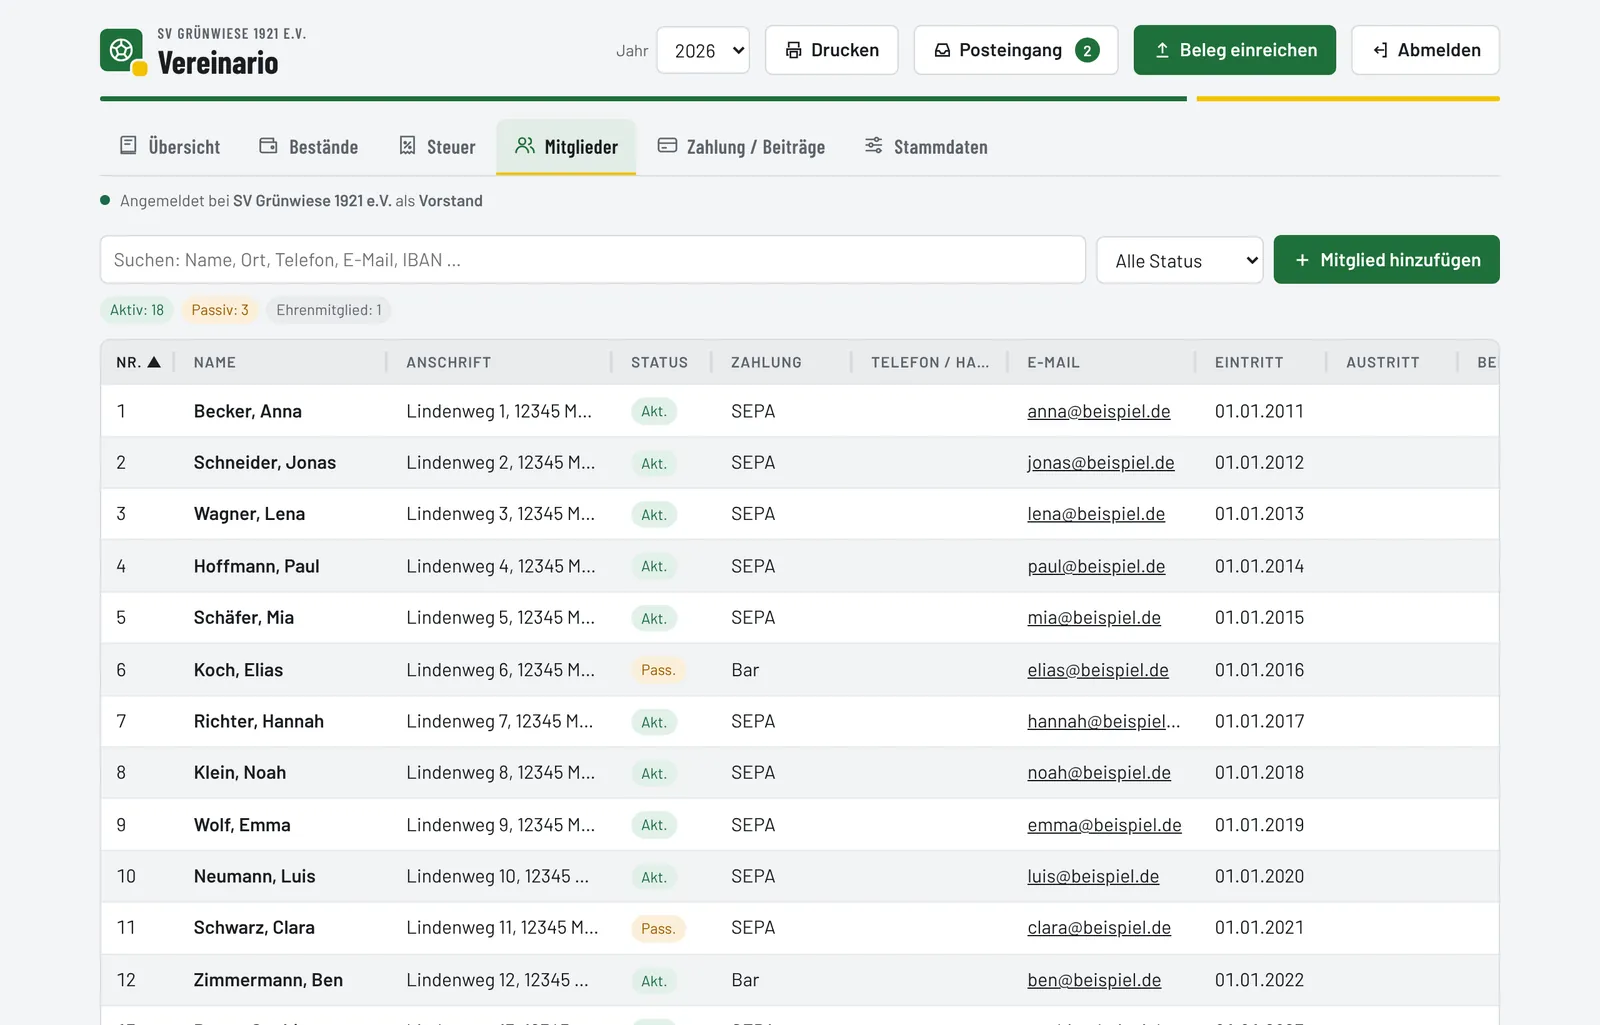
Task: Click the logout icon in Abmelden
Action: click(x=1380, y=50)
